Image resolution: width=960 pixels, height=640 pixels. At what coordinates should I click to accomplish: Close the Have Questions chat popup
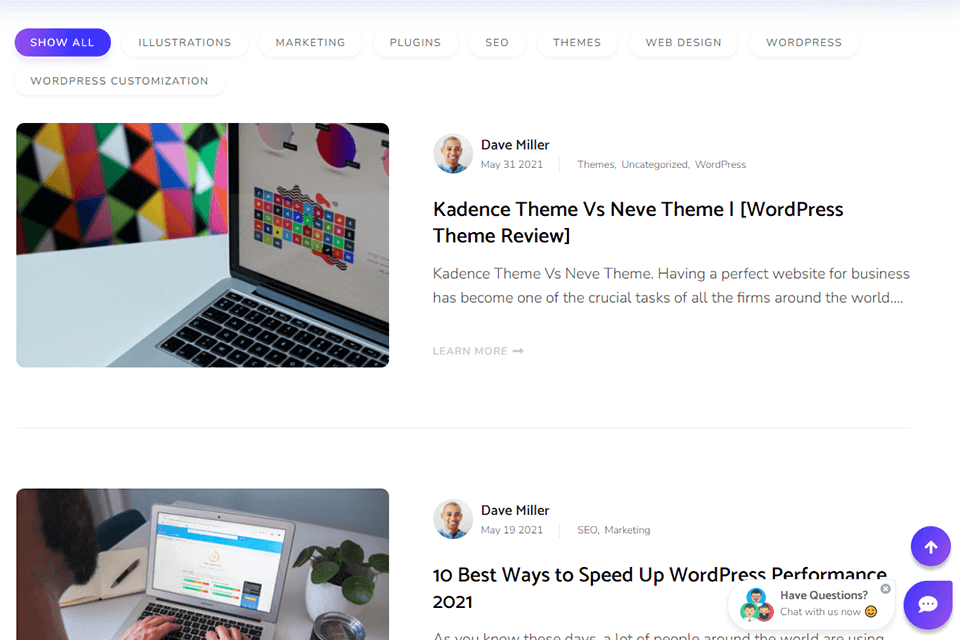coord(885,589)
